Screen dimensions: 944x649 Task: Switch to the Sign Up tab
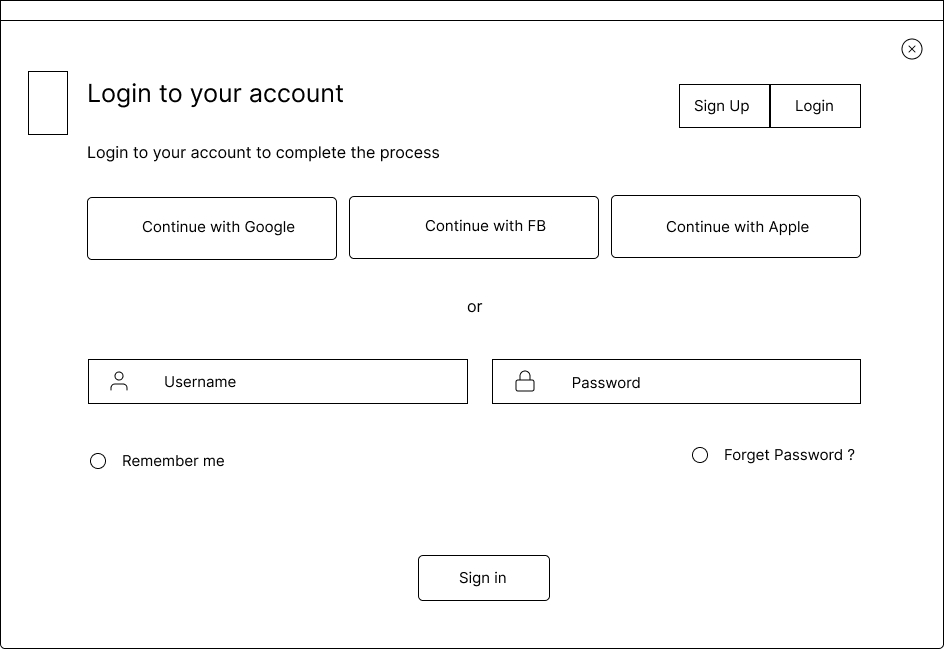724,106
